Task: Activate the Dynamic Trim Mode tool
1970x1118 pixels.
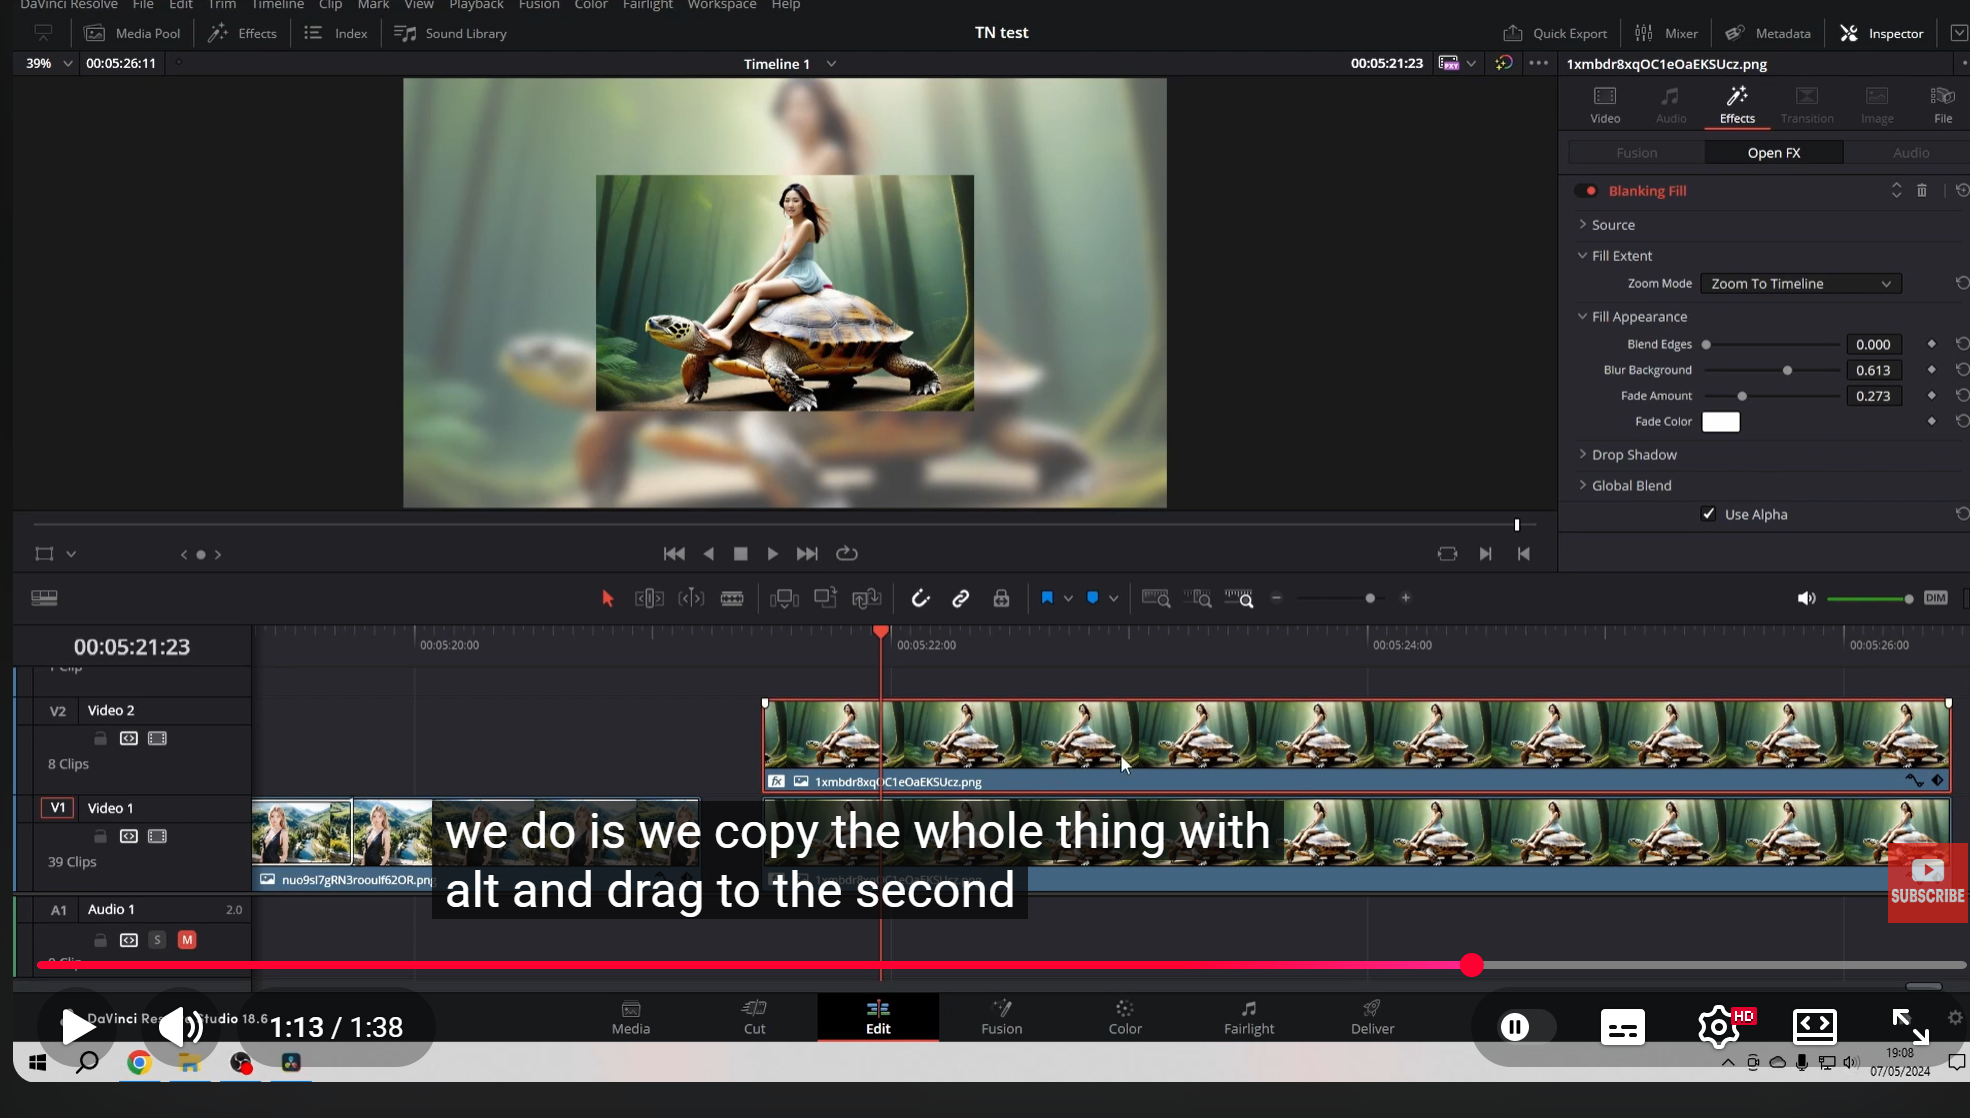Action: pyautogui.click(x=691, y=598)
